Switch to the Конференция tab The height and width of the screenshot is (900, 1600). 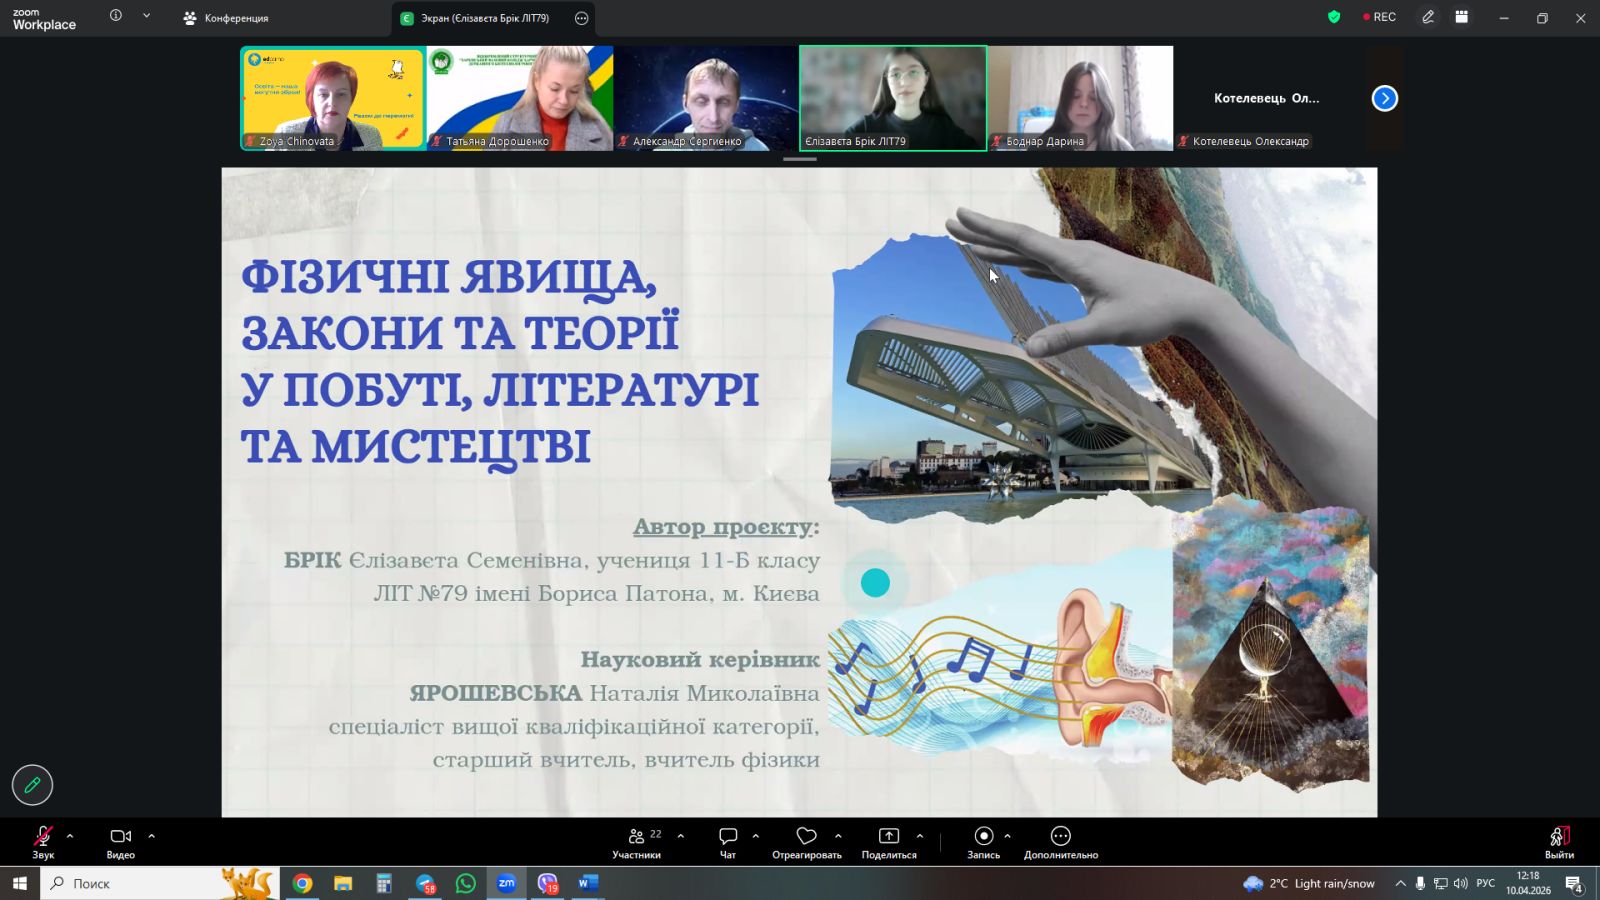tap(227, 18)
